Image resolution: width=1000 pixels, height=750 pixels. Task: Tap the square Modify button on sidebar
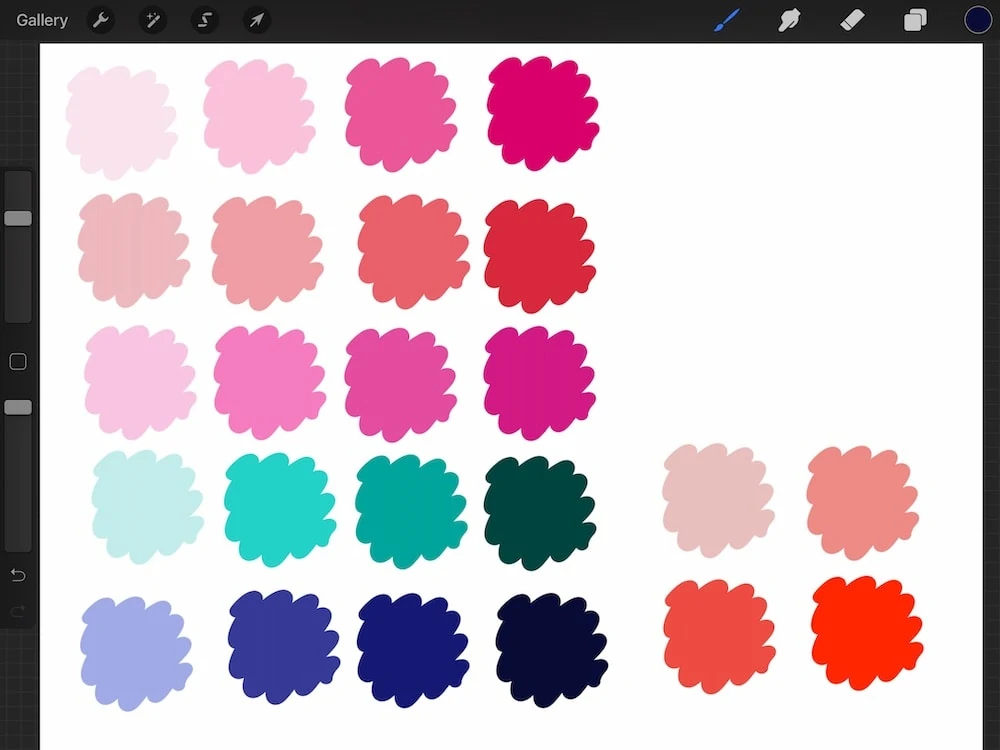point(18,362)
